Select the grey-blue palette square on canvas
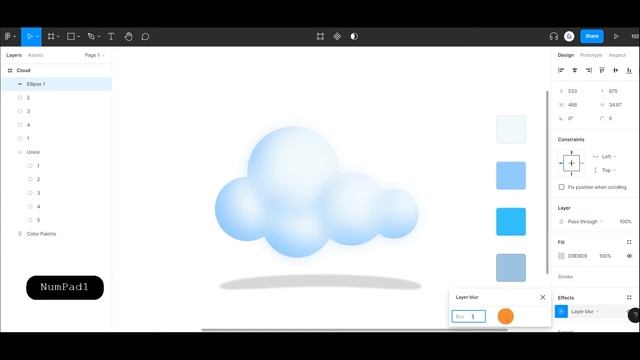This screenshot has height=360, width=640. pos(511,268)
